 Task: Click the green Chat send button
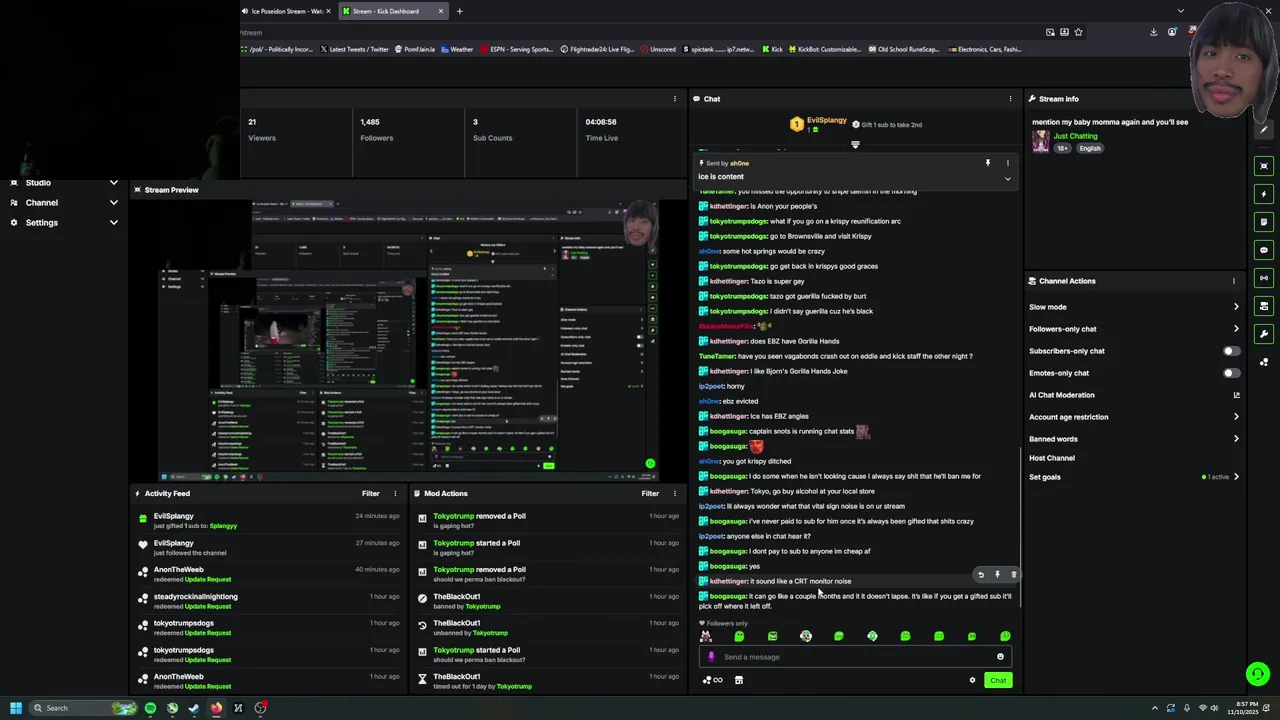coord(998,680)
